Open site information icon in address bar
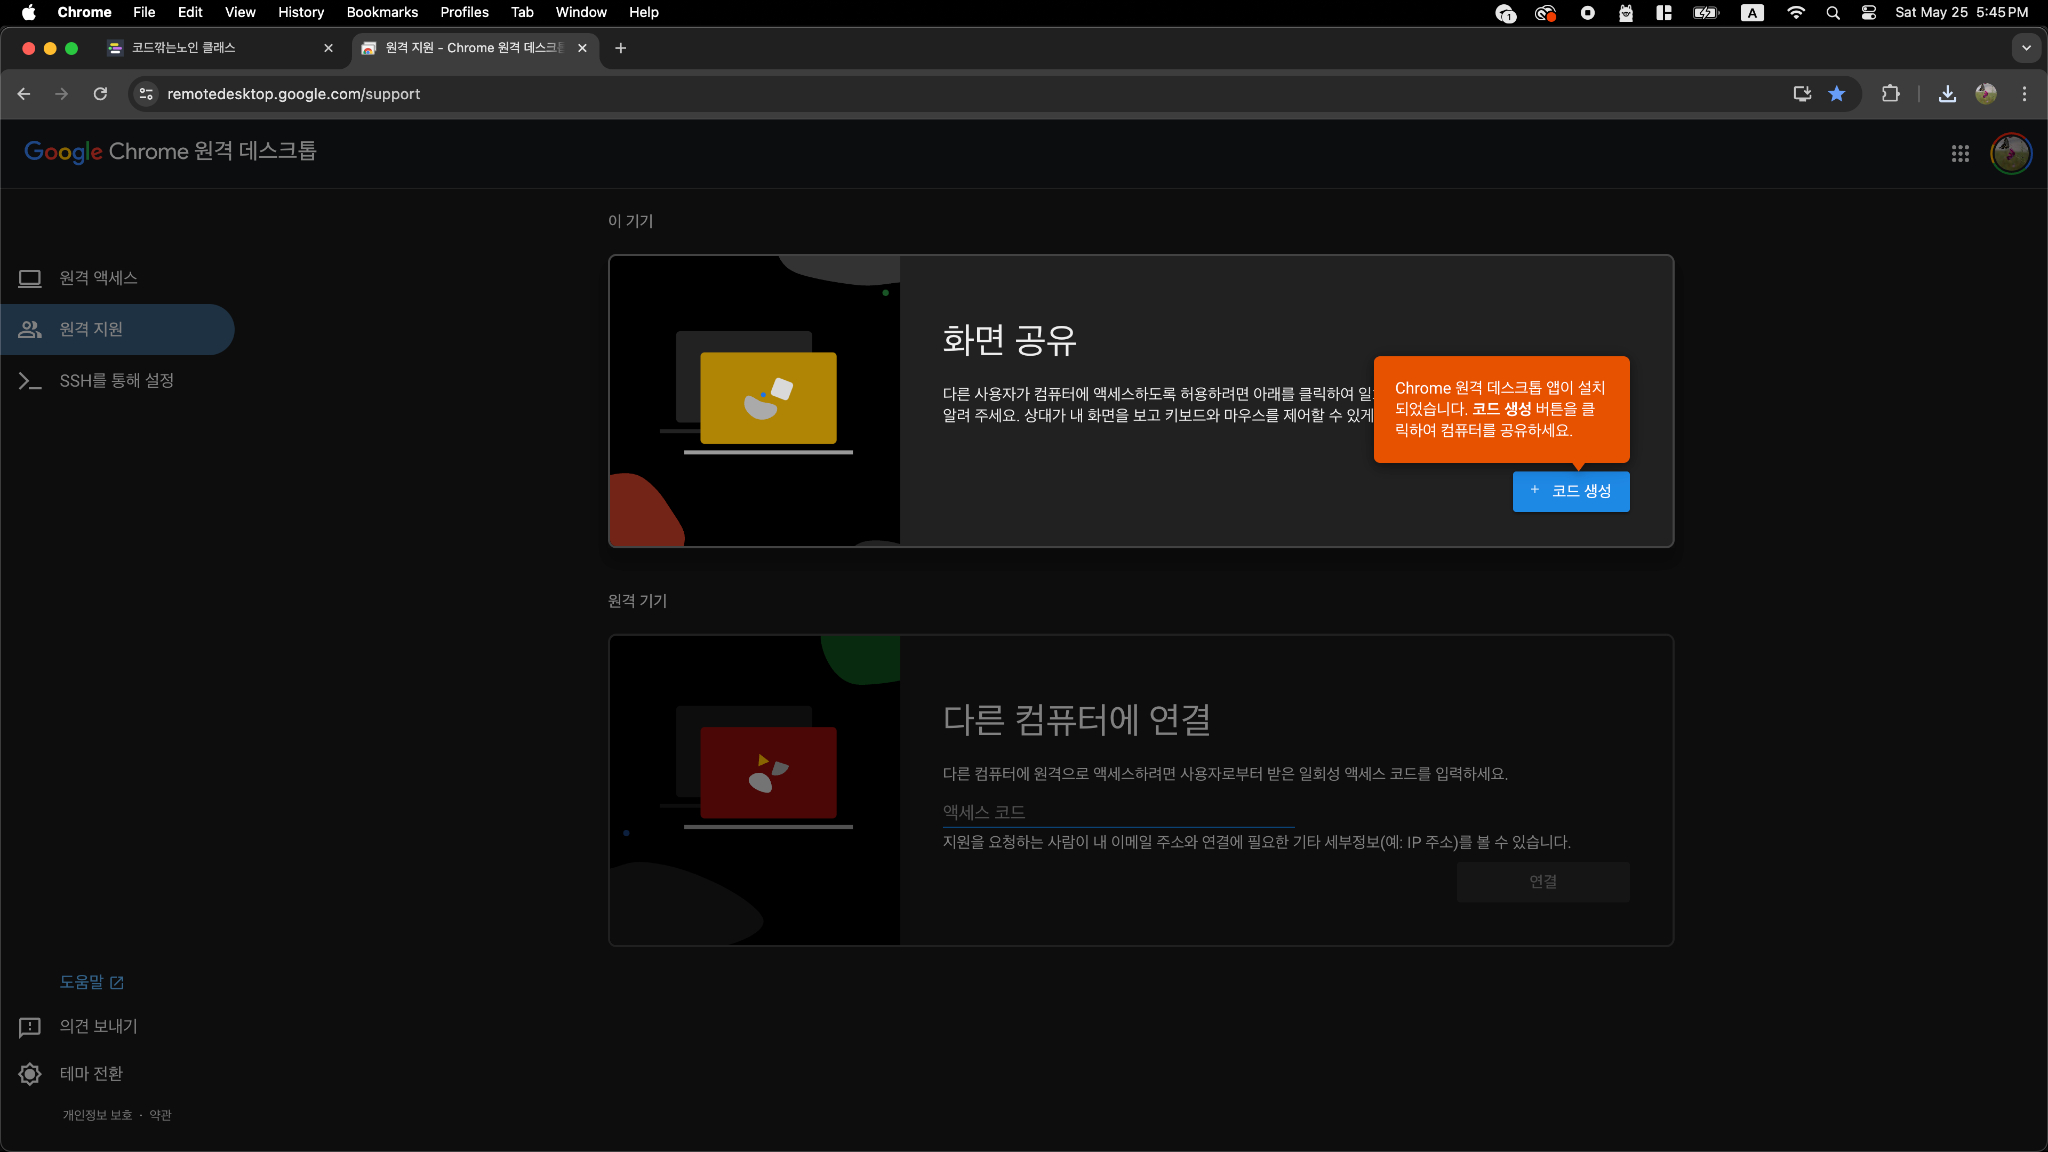 (146, 94)
